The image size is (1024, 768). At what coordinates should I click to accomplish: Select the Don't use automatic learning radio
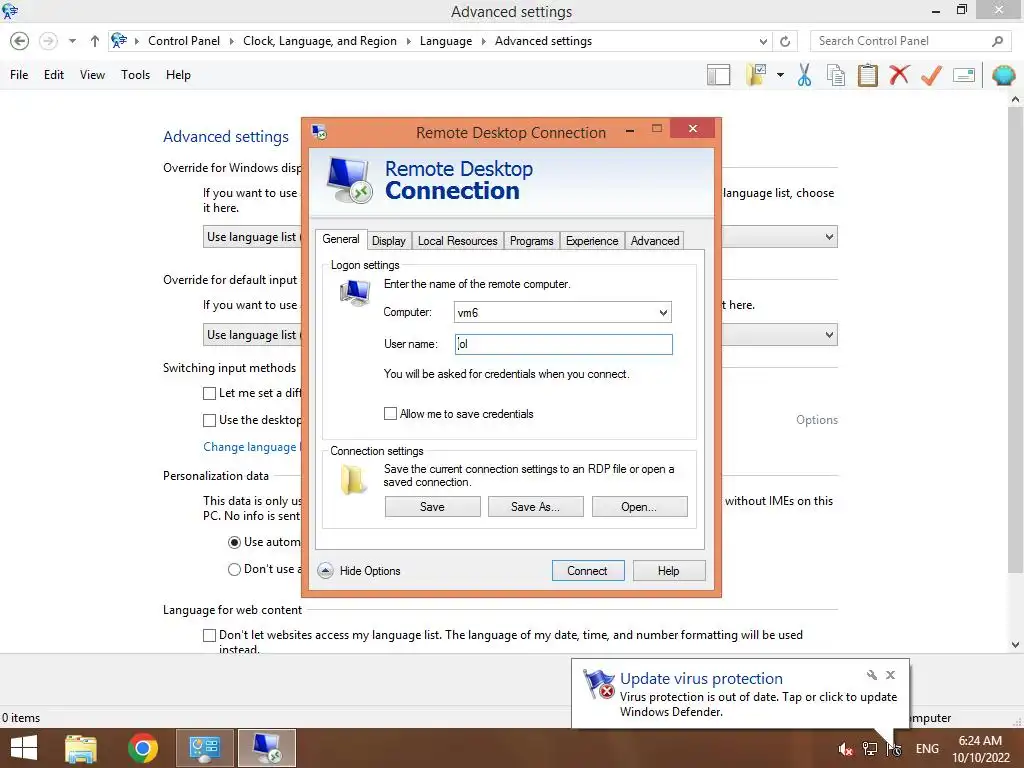pyautogui.click(x=234, y=569)
